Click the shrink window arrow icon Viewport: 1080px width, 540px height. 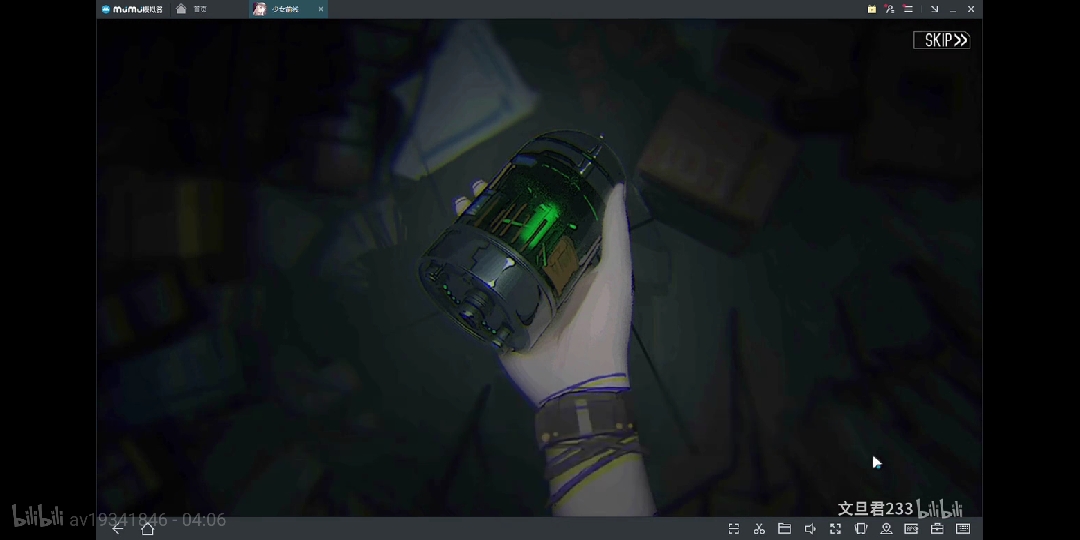point(934,9)
